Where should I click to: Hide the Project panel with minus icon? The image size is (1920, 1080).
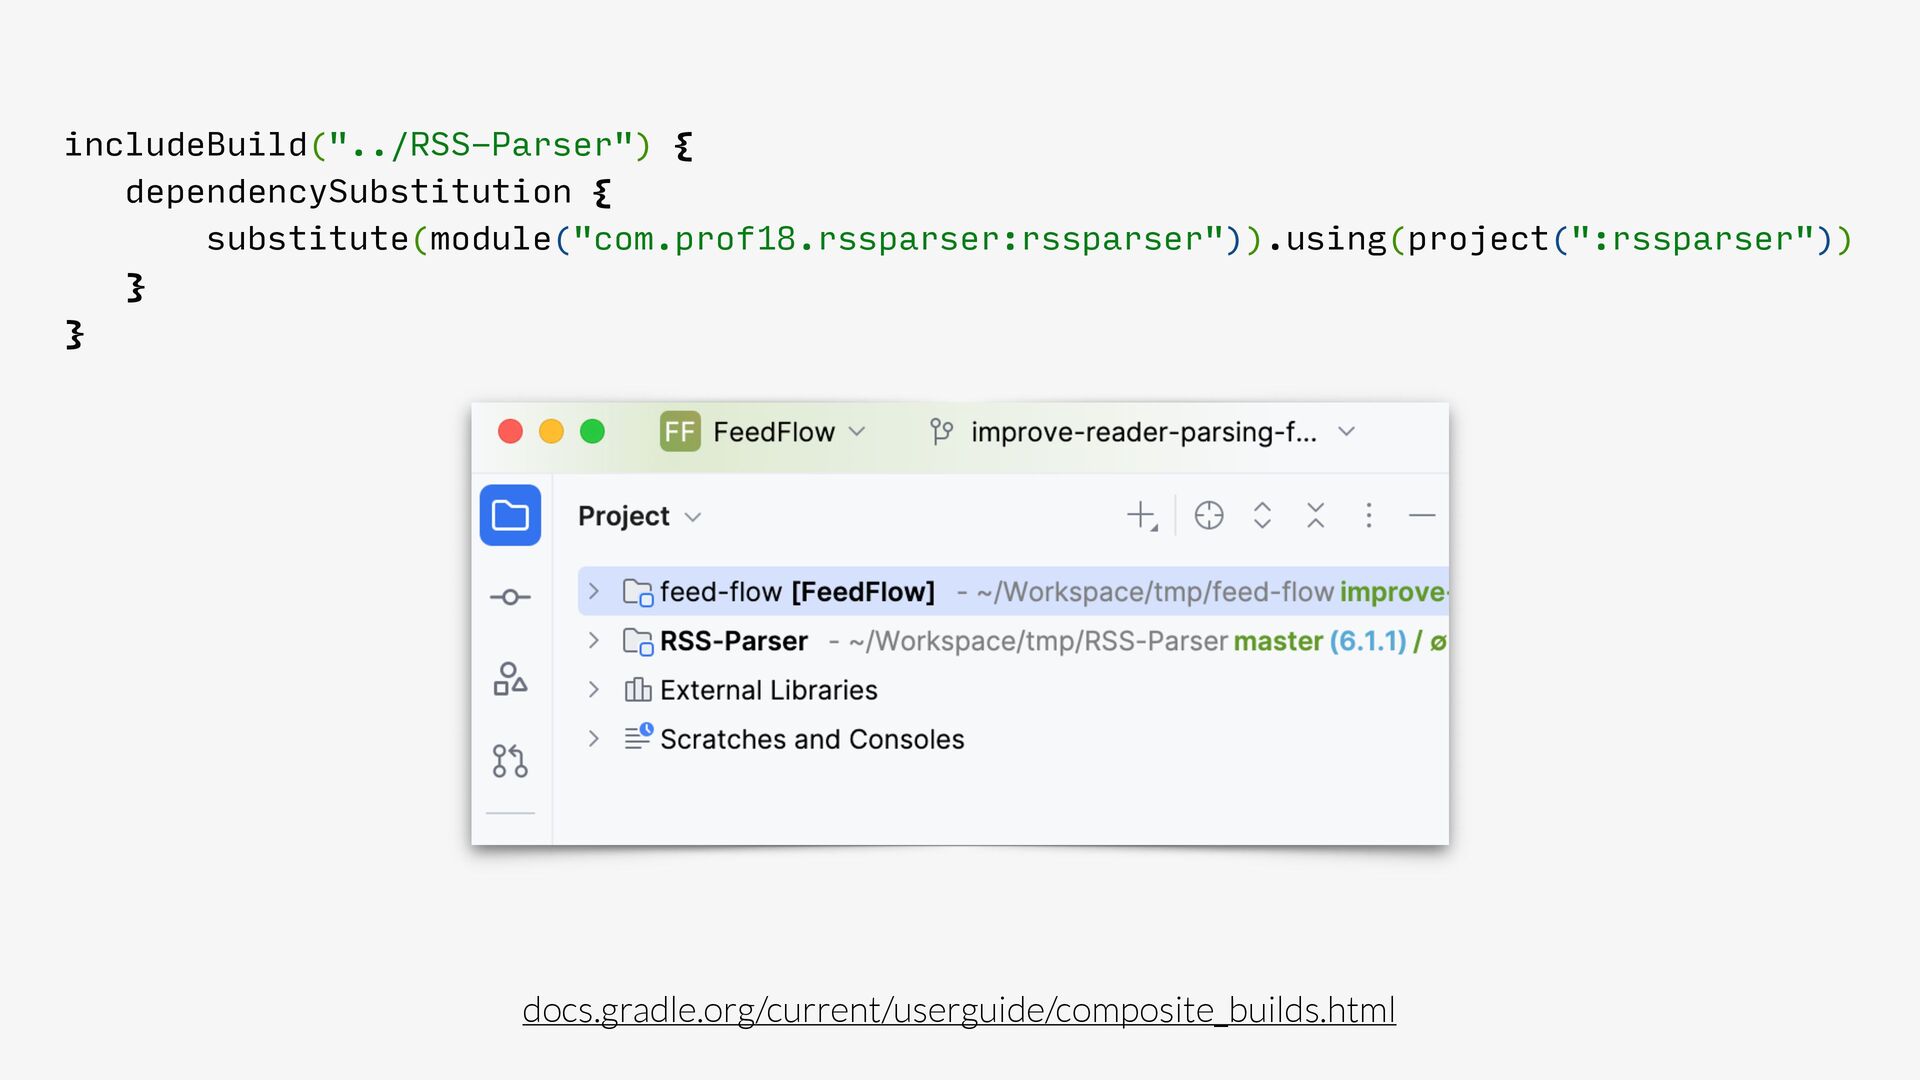tap(1421, 515)
